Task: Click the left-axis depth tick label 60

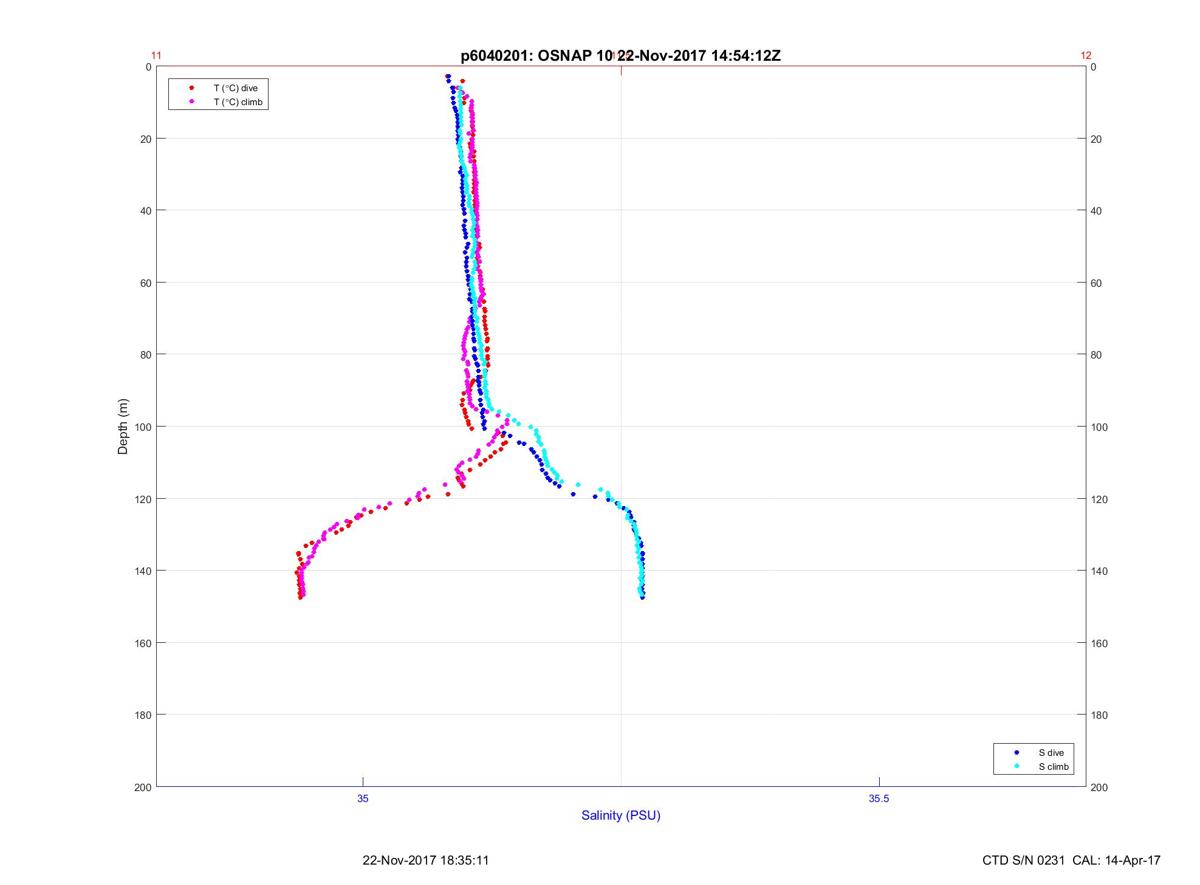Action: pos(144,283)
